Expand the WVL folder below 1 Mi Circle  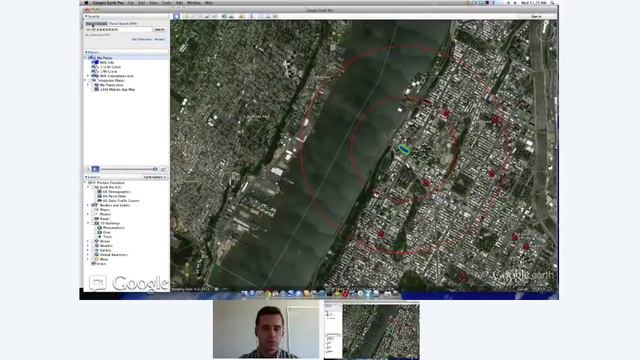[88, 76]
